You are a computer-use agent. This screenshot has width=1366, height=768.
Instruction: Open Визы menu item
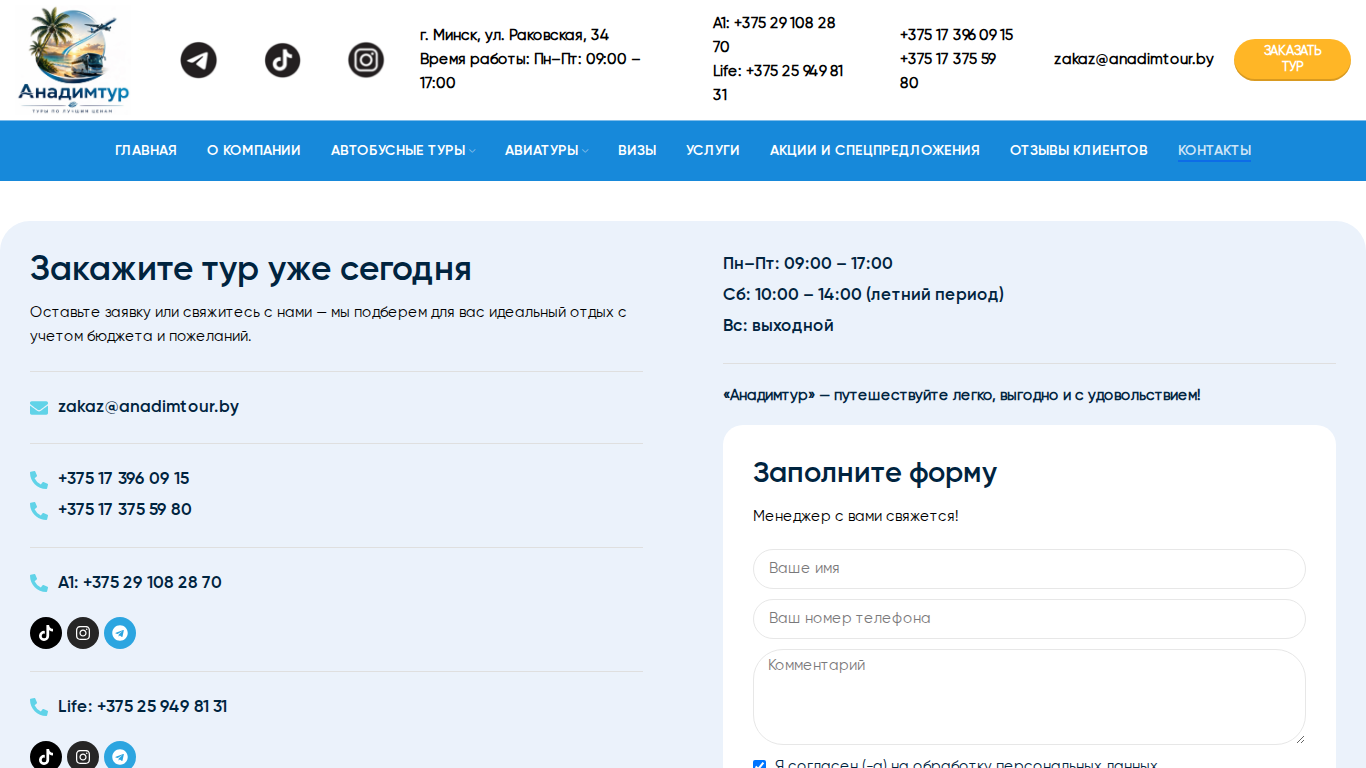coord(637,150)
